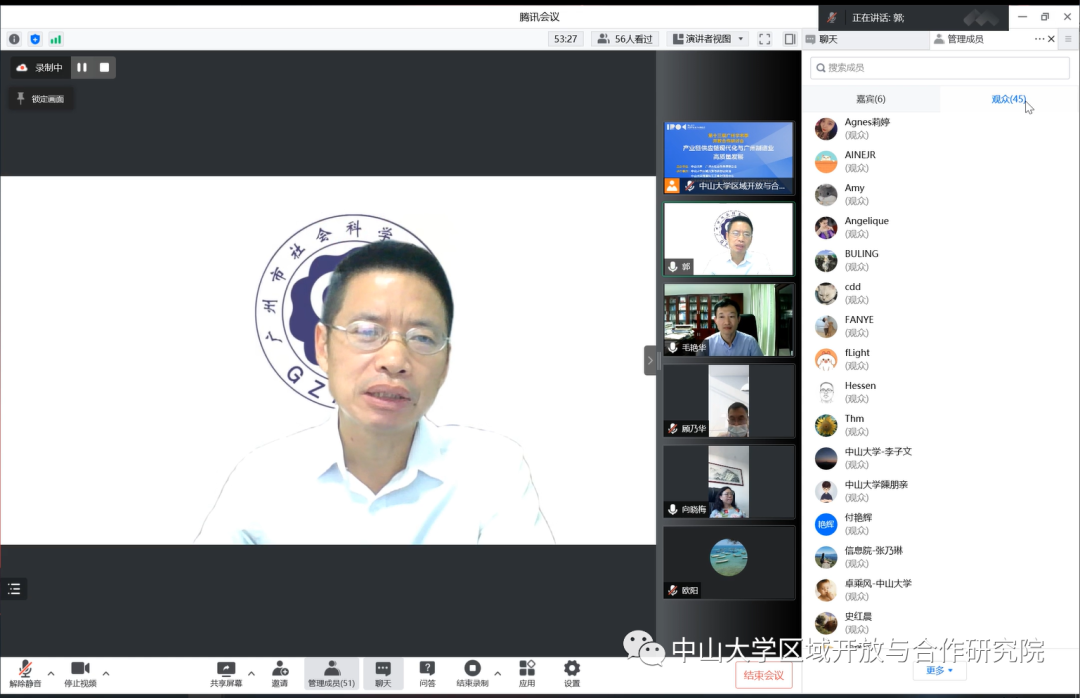Click 共享屏幕 share screen button

coord(226,674)
